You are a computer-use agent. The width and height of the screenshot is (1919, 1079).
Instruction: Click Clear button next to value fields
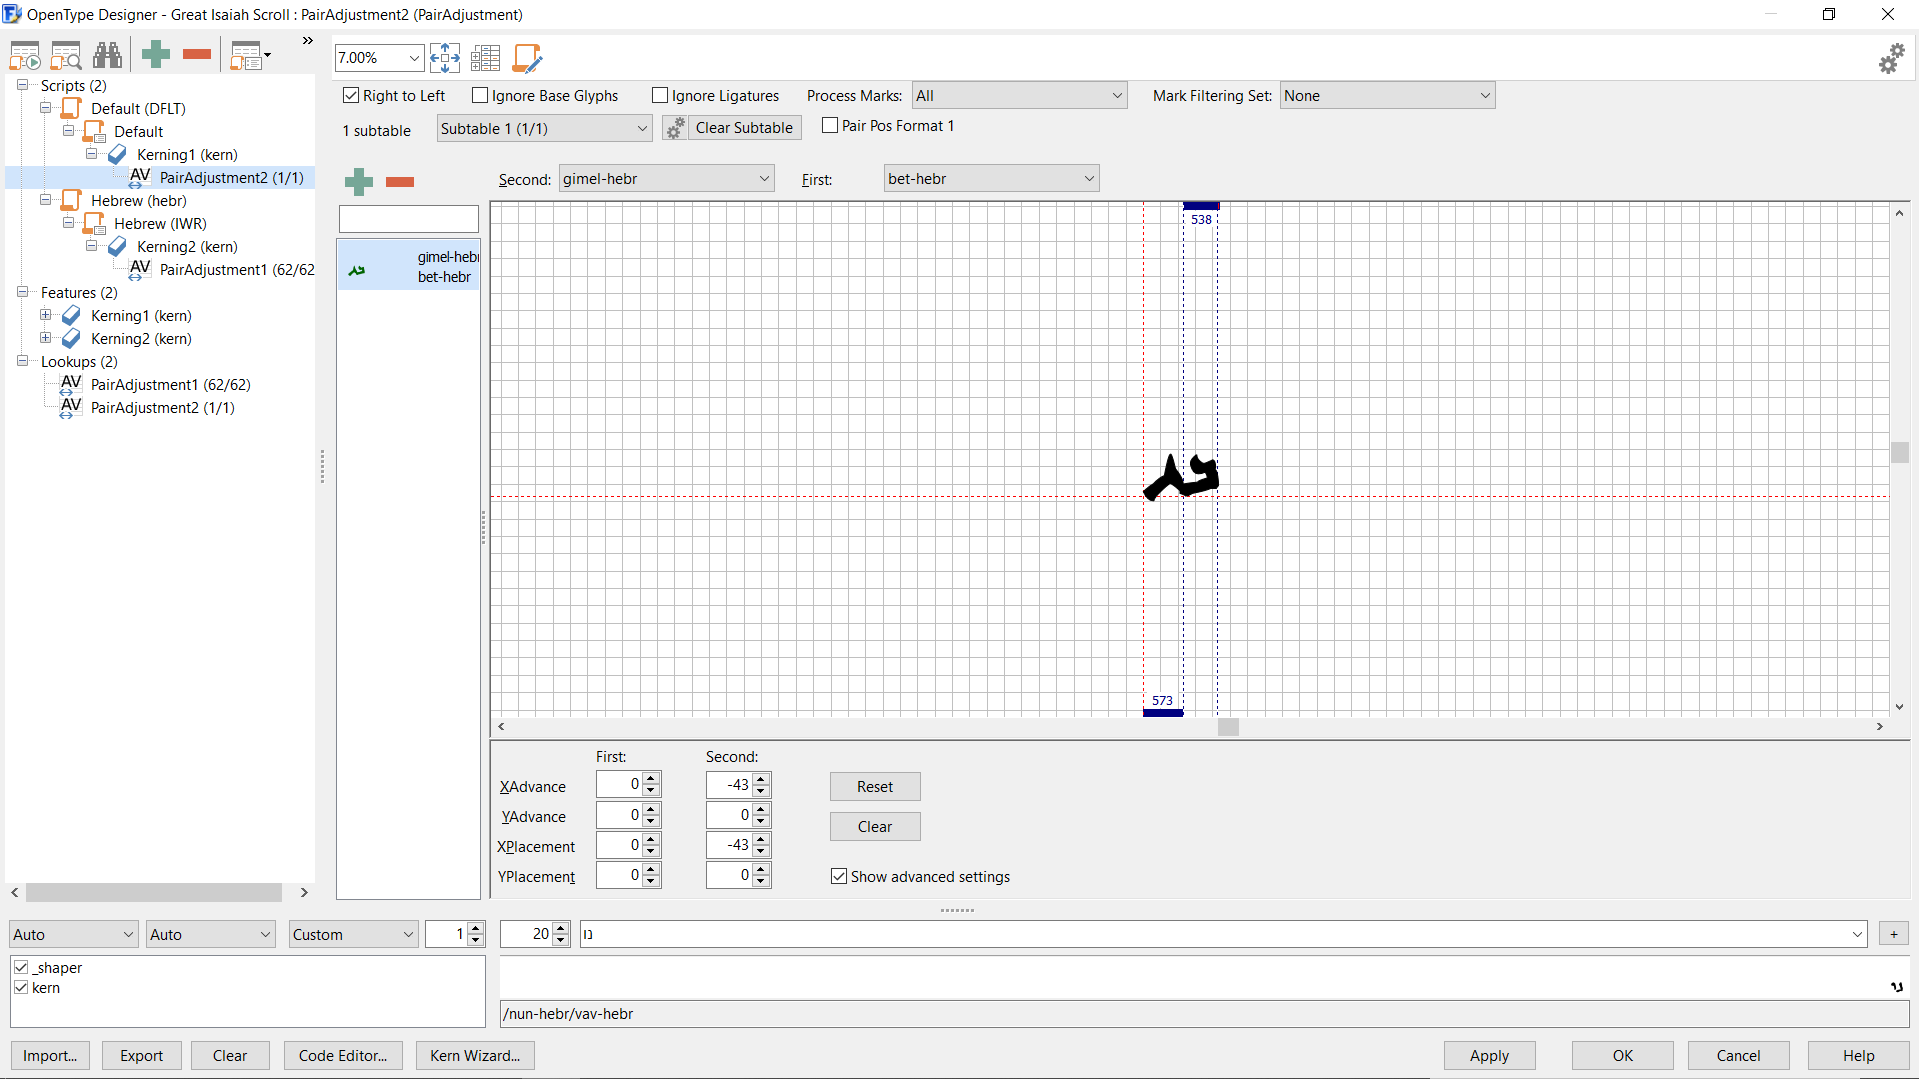tap(875, 827)
